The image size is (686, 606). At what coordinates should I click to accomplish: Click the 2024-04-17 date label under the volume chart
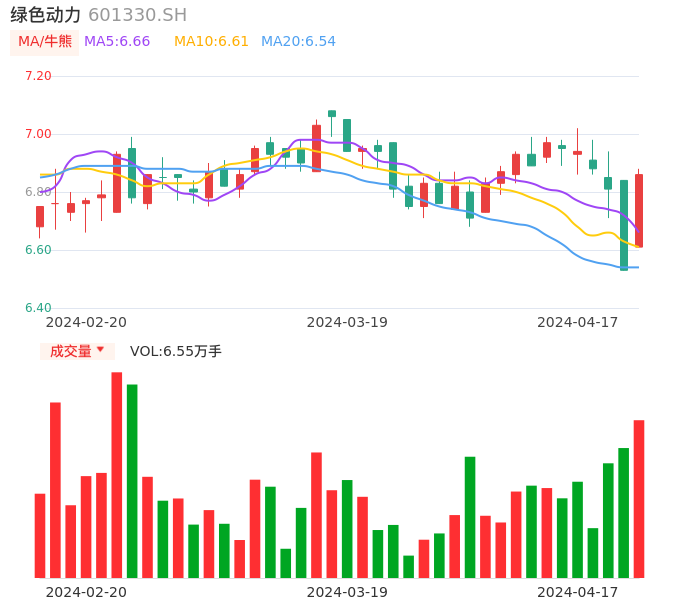pos(577,592)
